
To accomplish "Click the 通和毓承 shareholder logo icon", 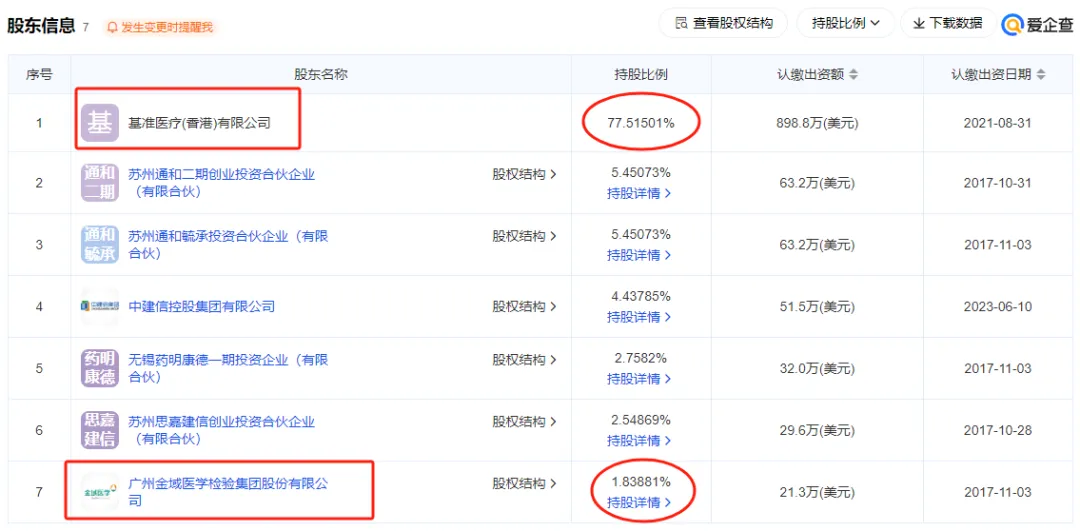I will pos(100,244).
